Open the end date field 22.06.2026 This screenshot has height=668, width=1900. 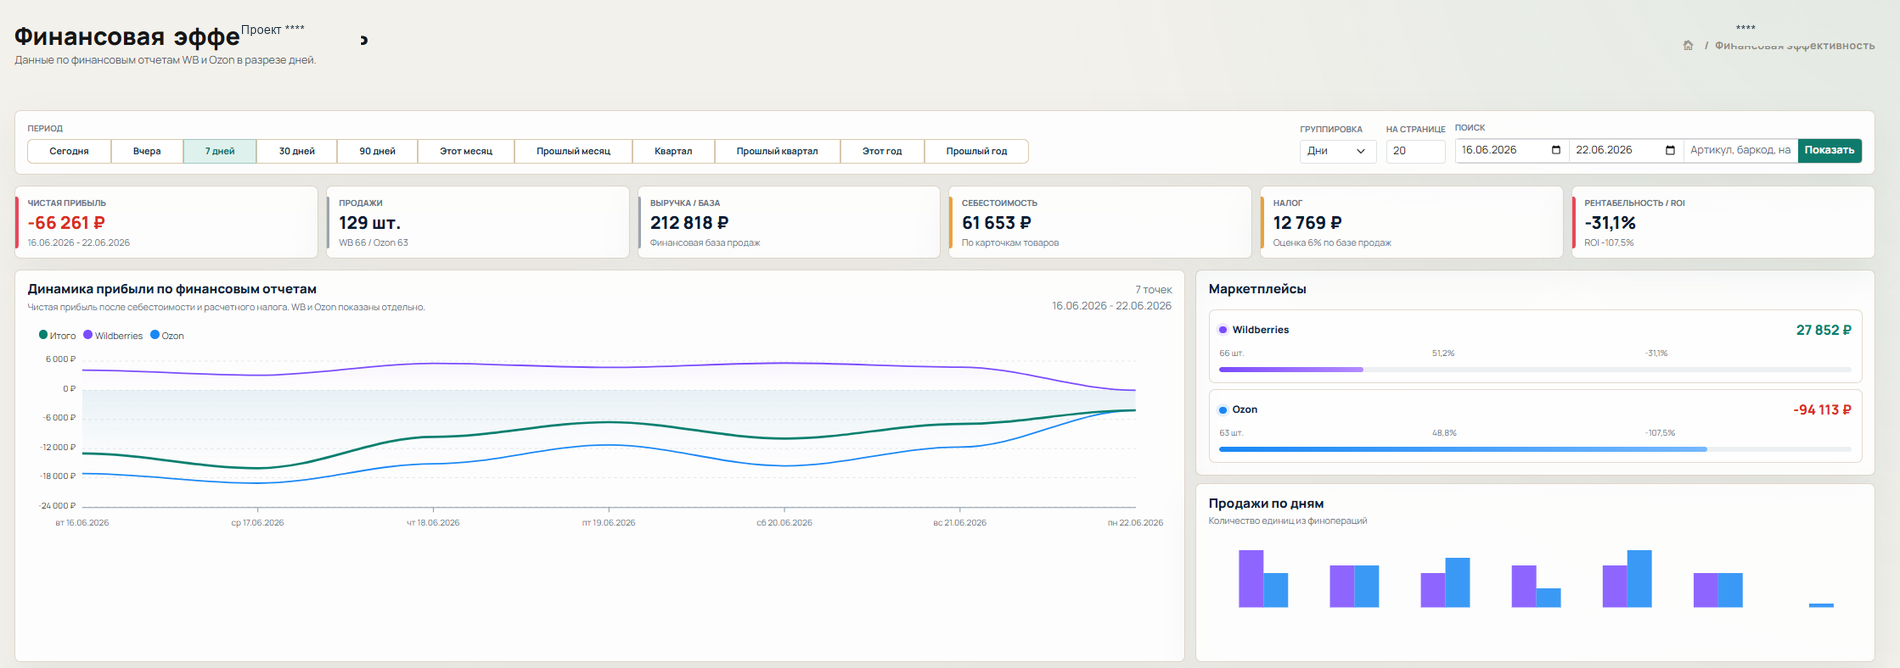(1626, 150)
